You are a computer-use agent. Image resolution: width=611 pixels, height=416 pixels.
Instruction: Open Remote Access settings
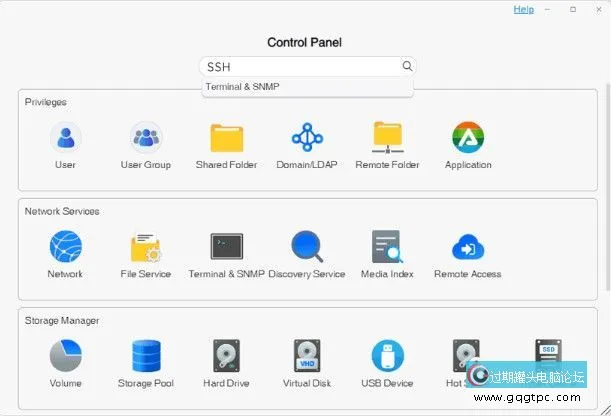click(x=468, y=247)
